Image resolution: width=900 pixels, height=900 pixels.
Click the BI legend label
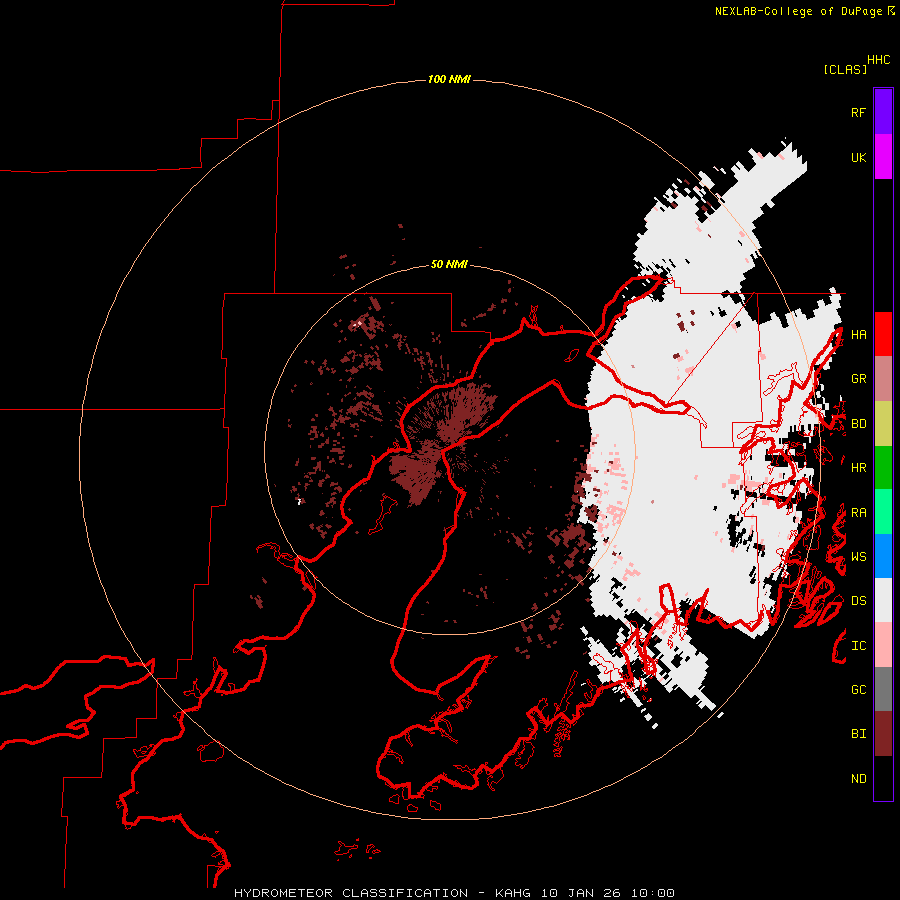[x=859, y=734]
